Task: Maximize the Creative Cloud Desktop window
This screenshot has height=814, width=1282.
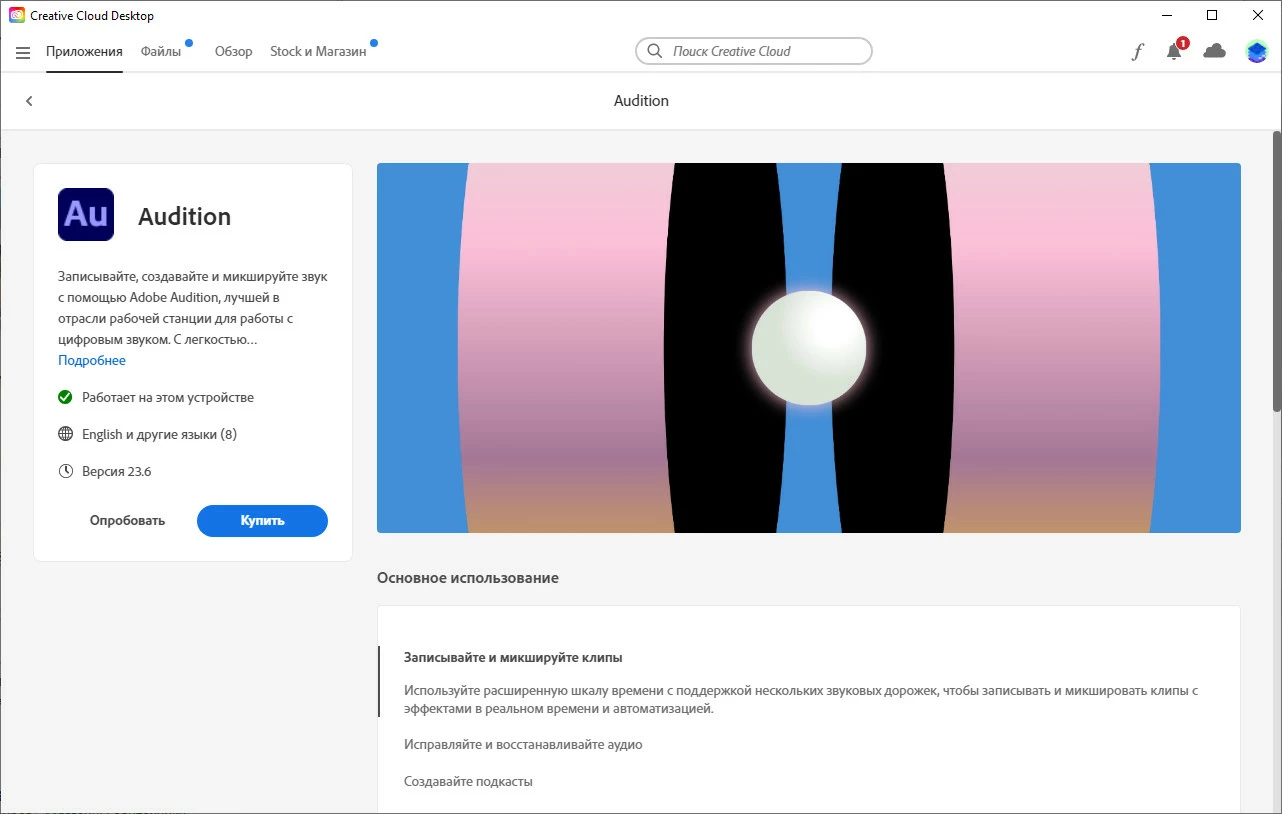Action: 1212,16
